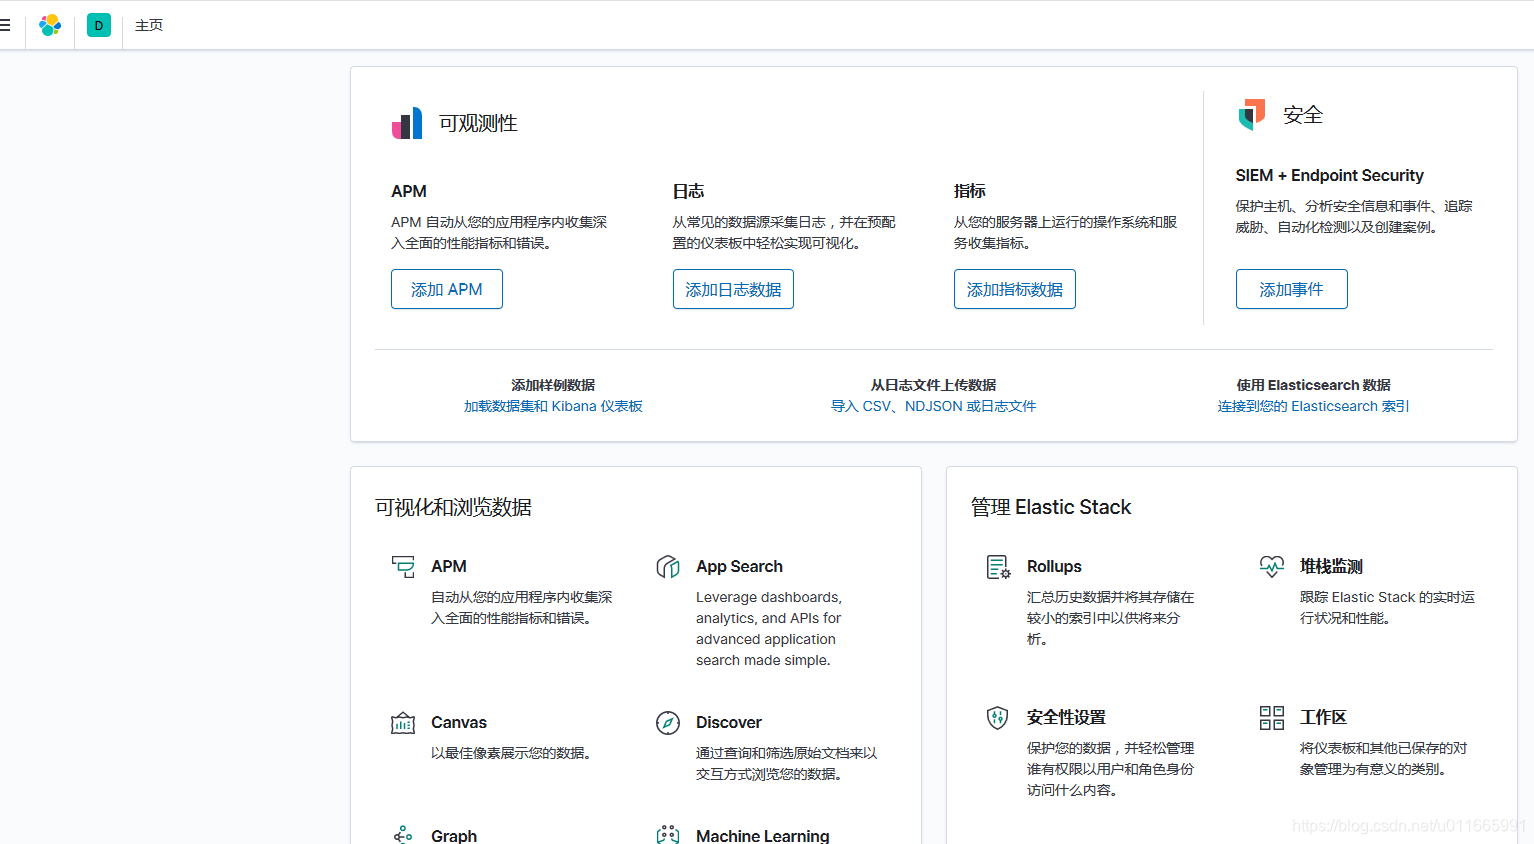Open the 导入 CSV、NDJSON 或日志文件 link

(x=933, y=406)
